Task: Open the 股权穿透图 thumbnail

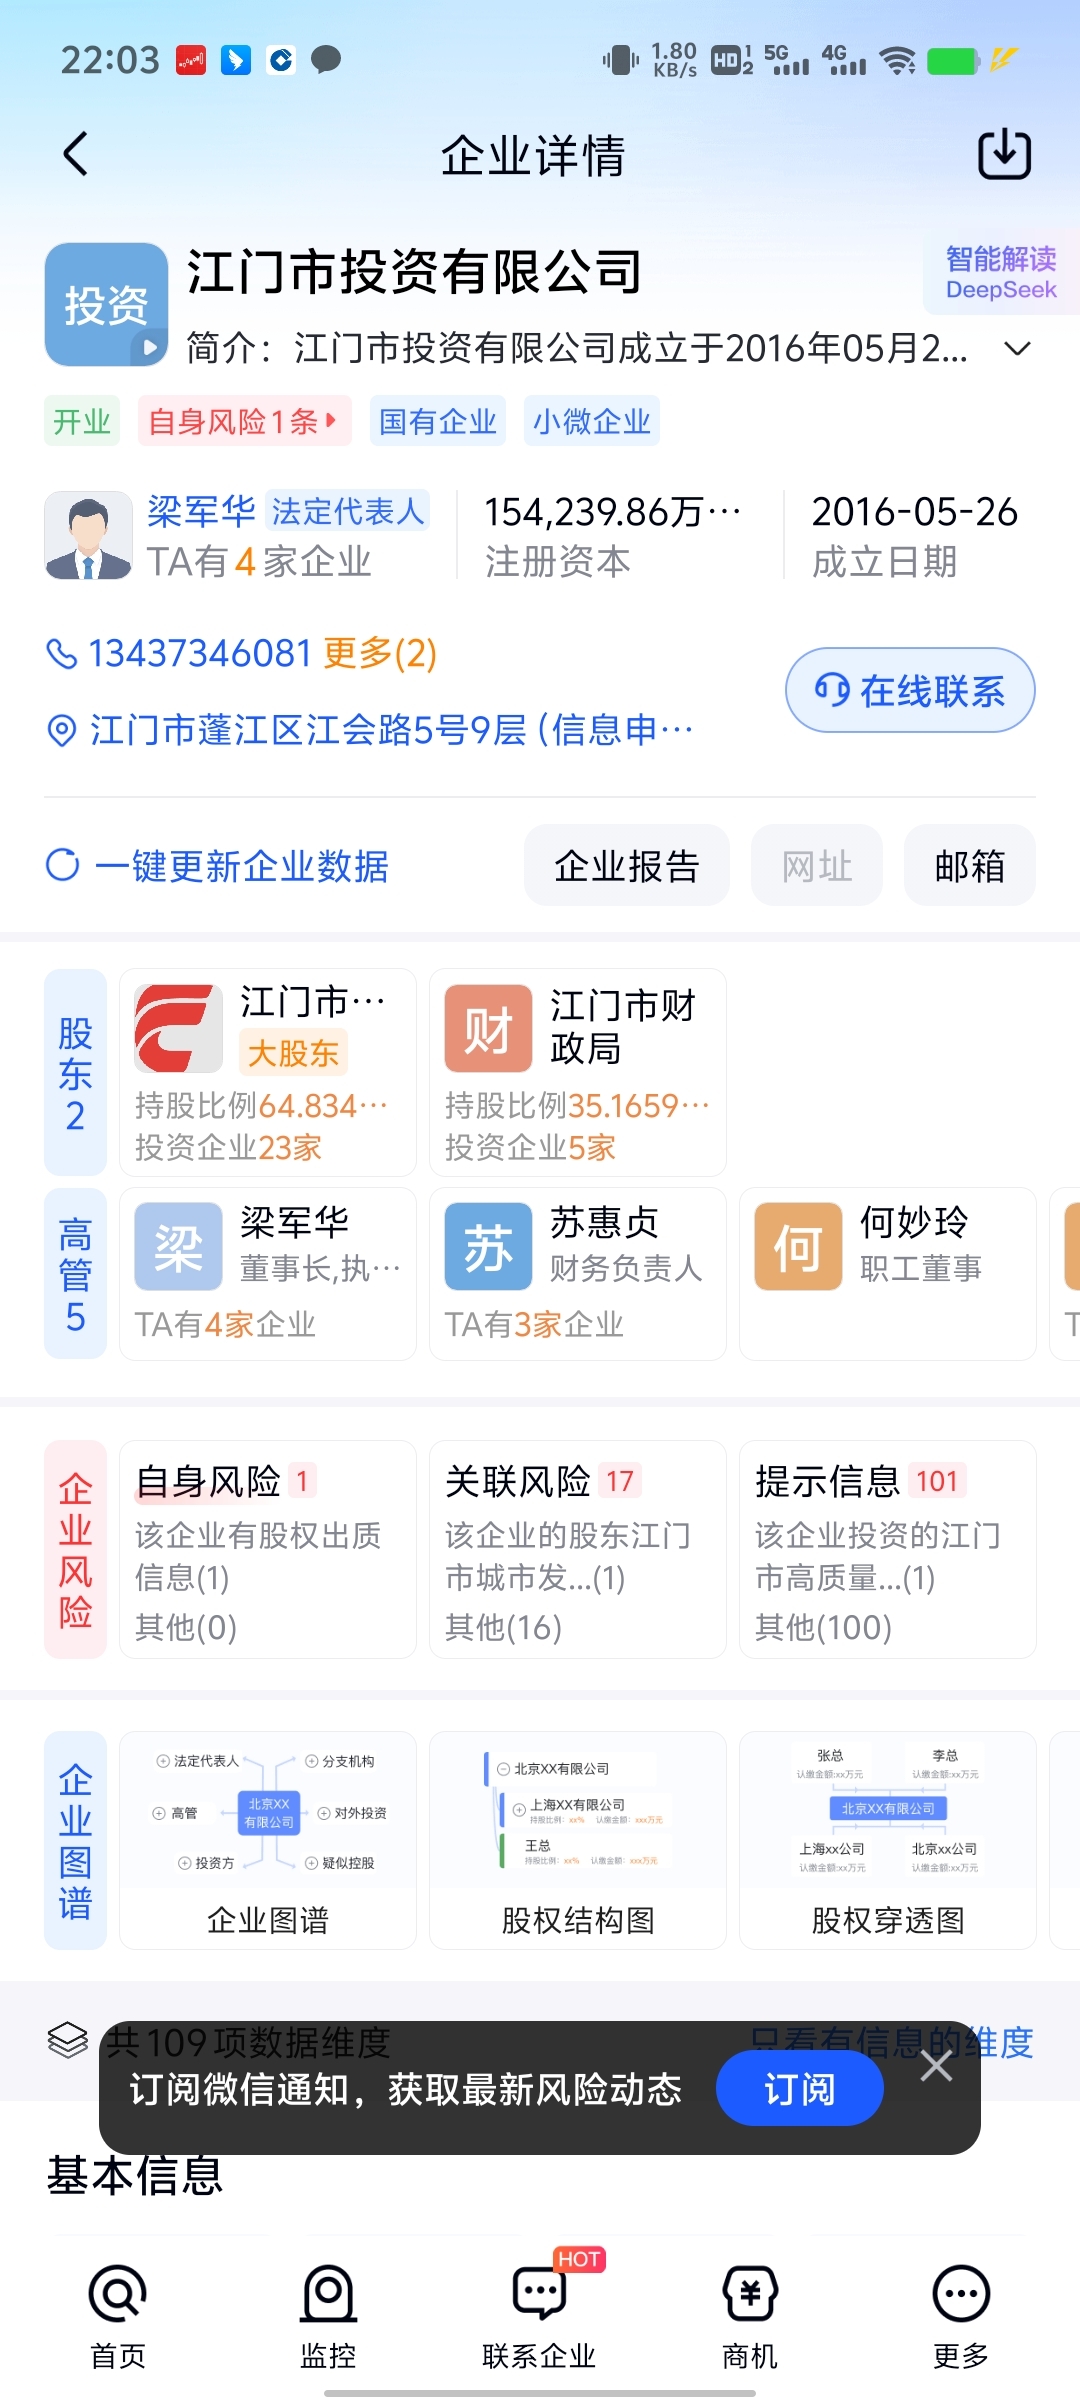Action: coord(888,1840)
